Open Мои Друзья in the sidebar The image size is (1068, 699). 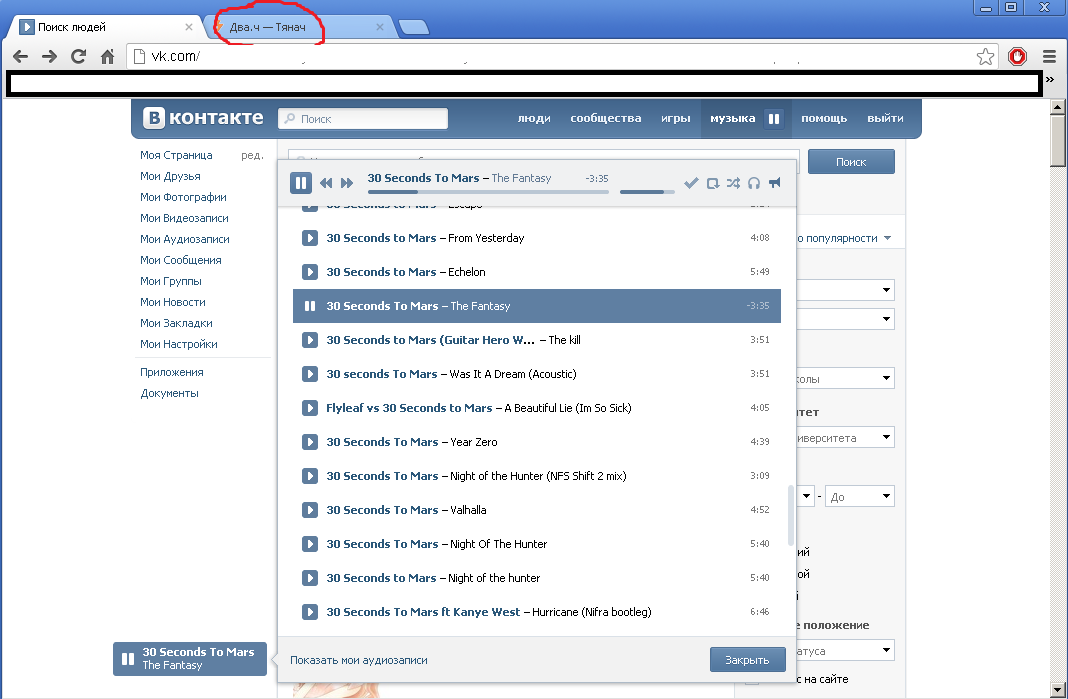(x=170, y=176)
